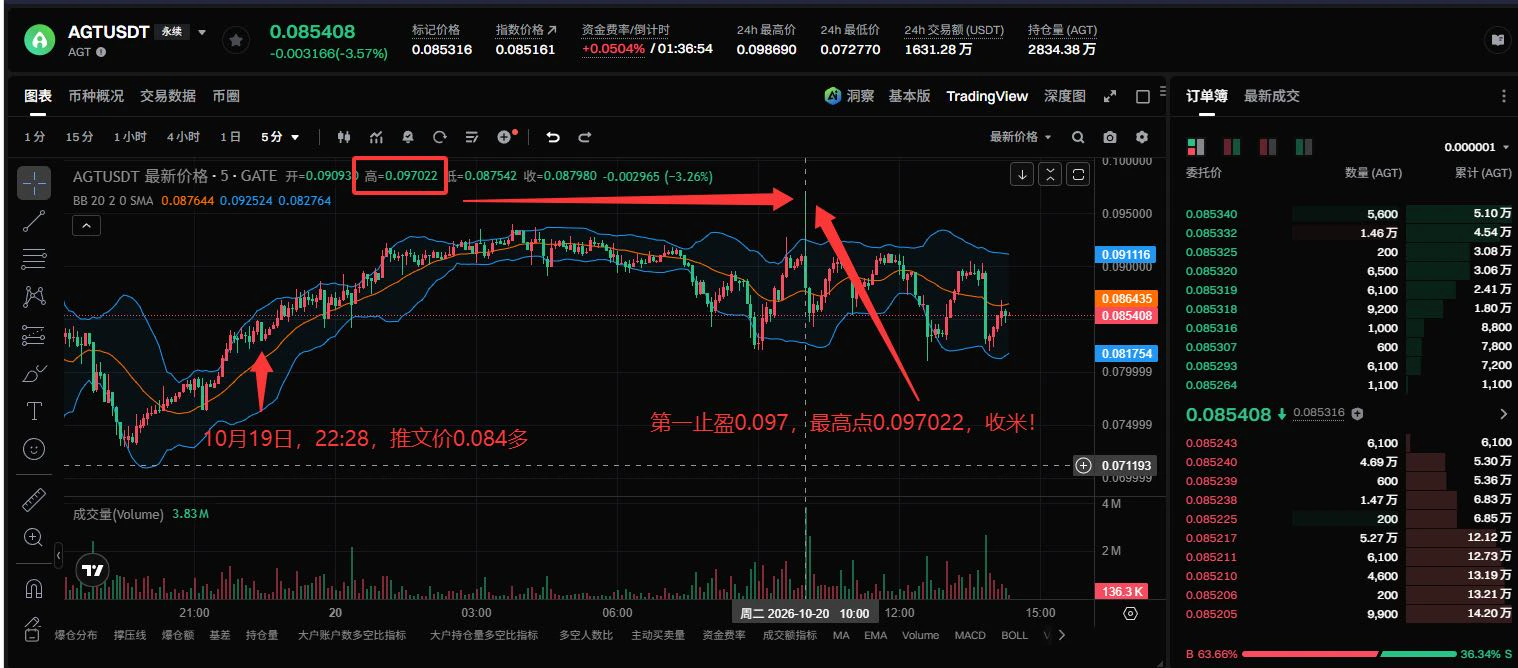Collapse the drawing toolbar side arrow
This screenshot has width=1518, height=668.
pos(58,555)
